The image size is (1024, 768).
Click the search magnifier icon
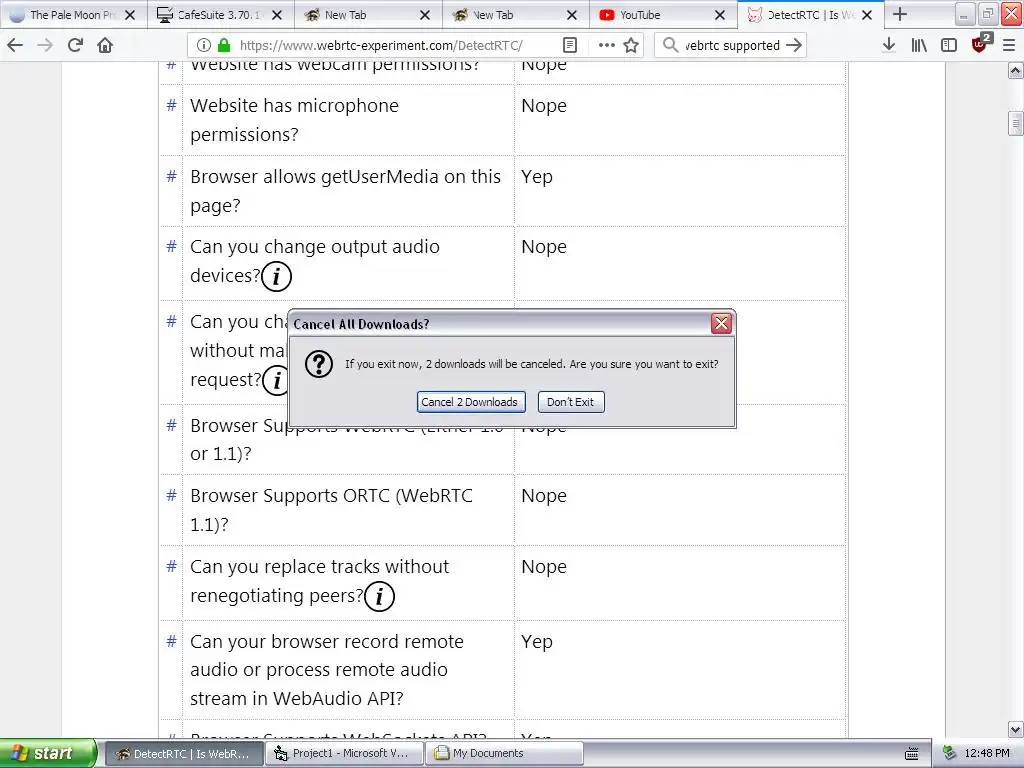pos(670,45)
